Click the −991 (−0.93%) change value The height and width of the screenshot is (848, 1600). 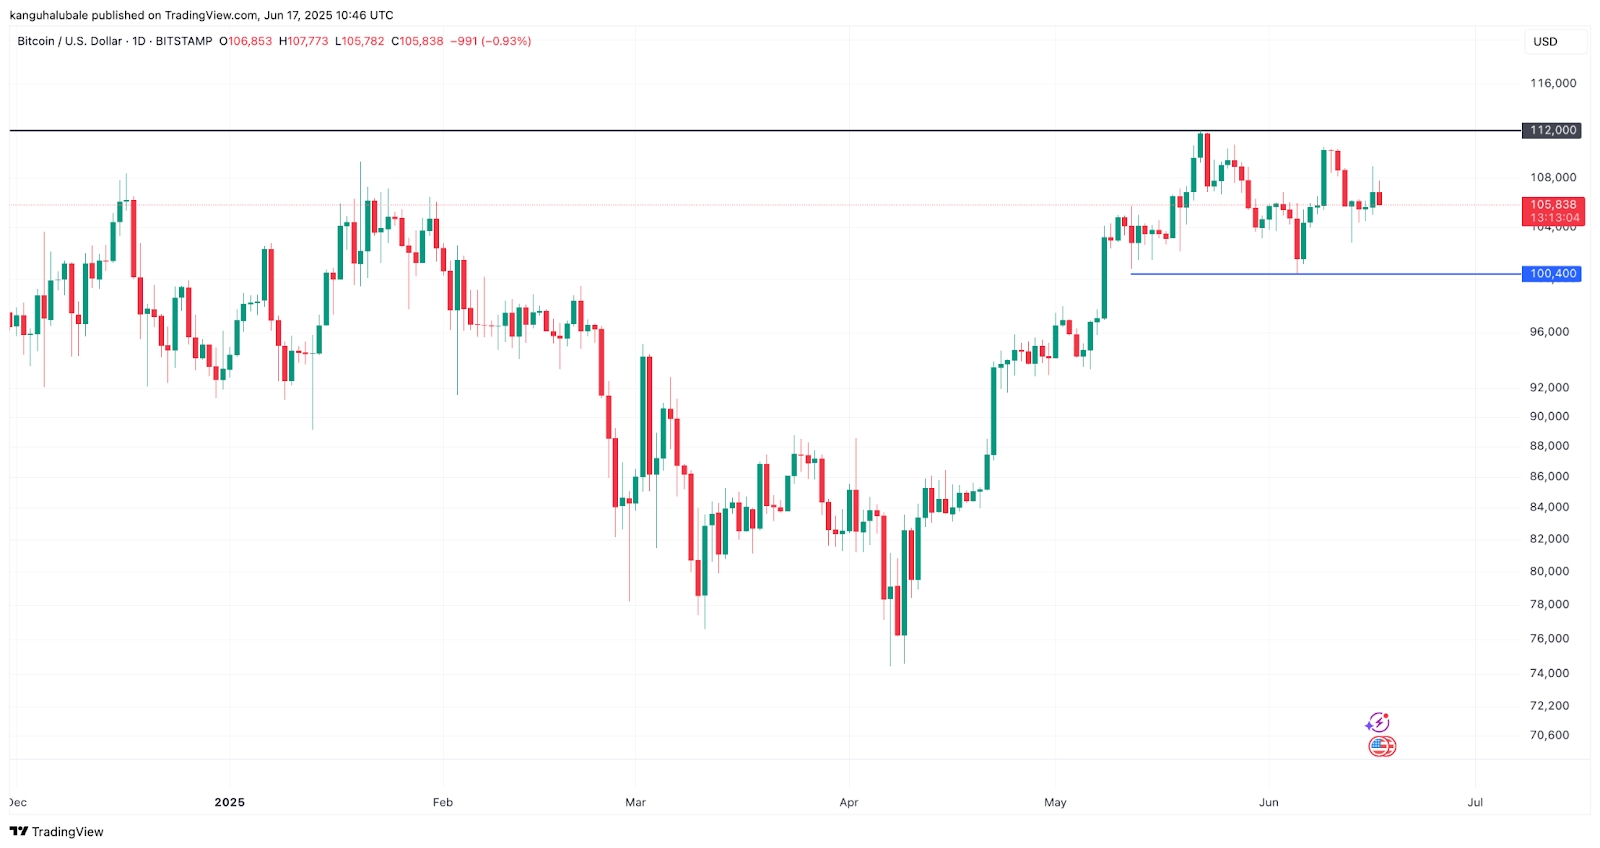coord(491,42)
